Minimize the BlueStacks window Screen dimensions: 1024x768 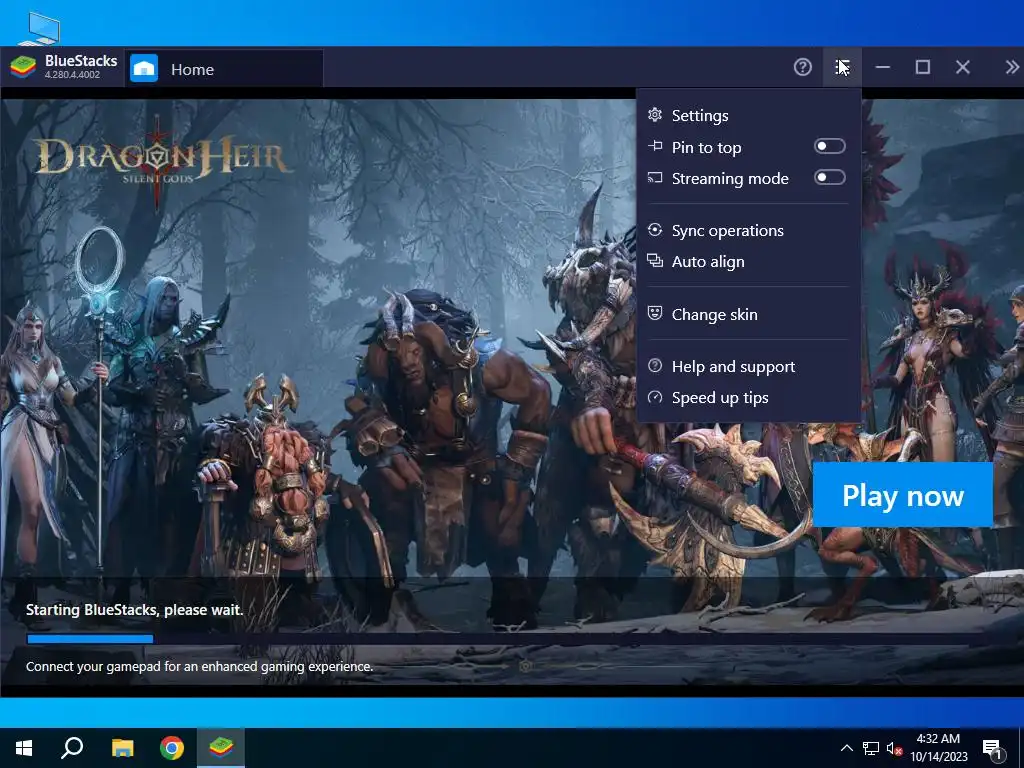[883, 67]
